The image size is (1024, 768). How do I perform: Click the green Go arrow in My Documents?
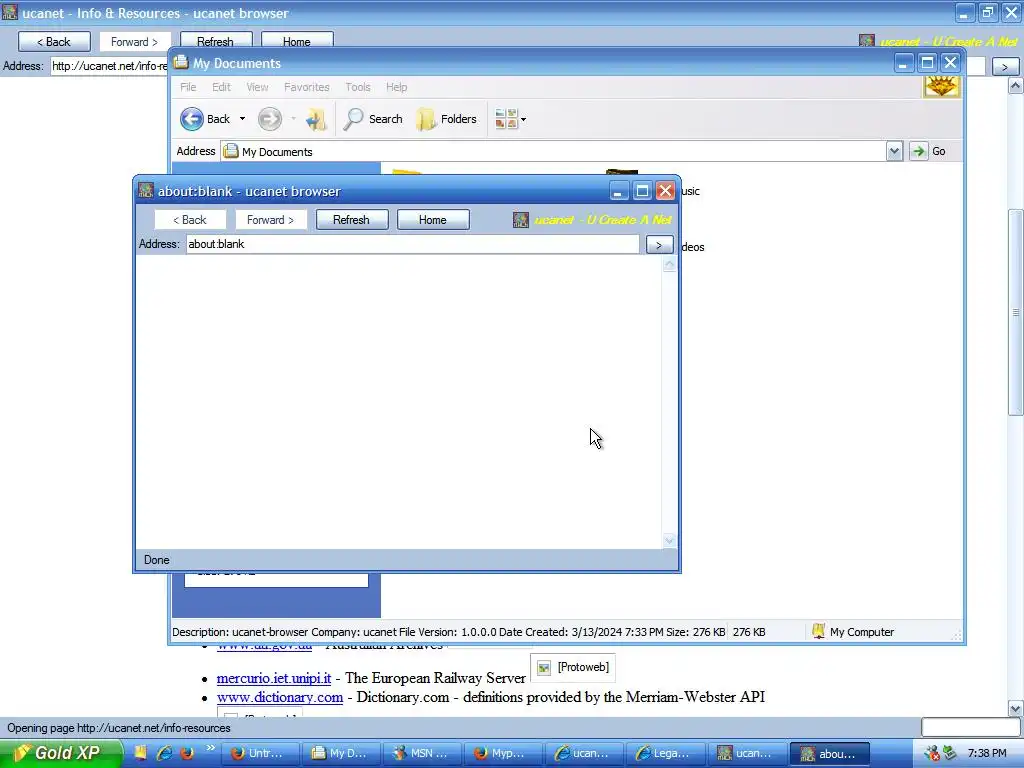918,152
